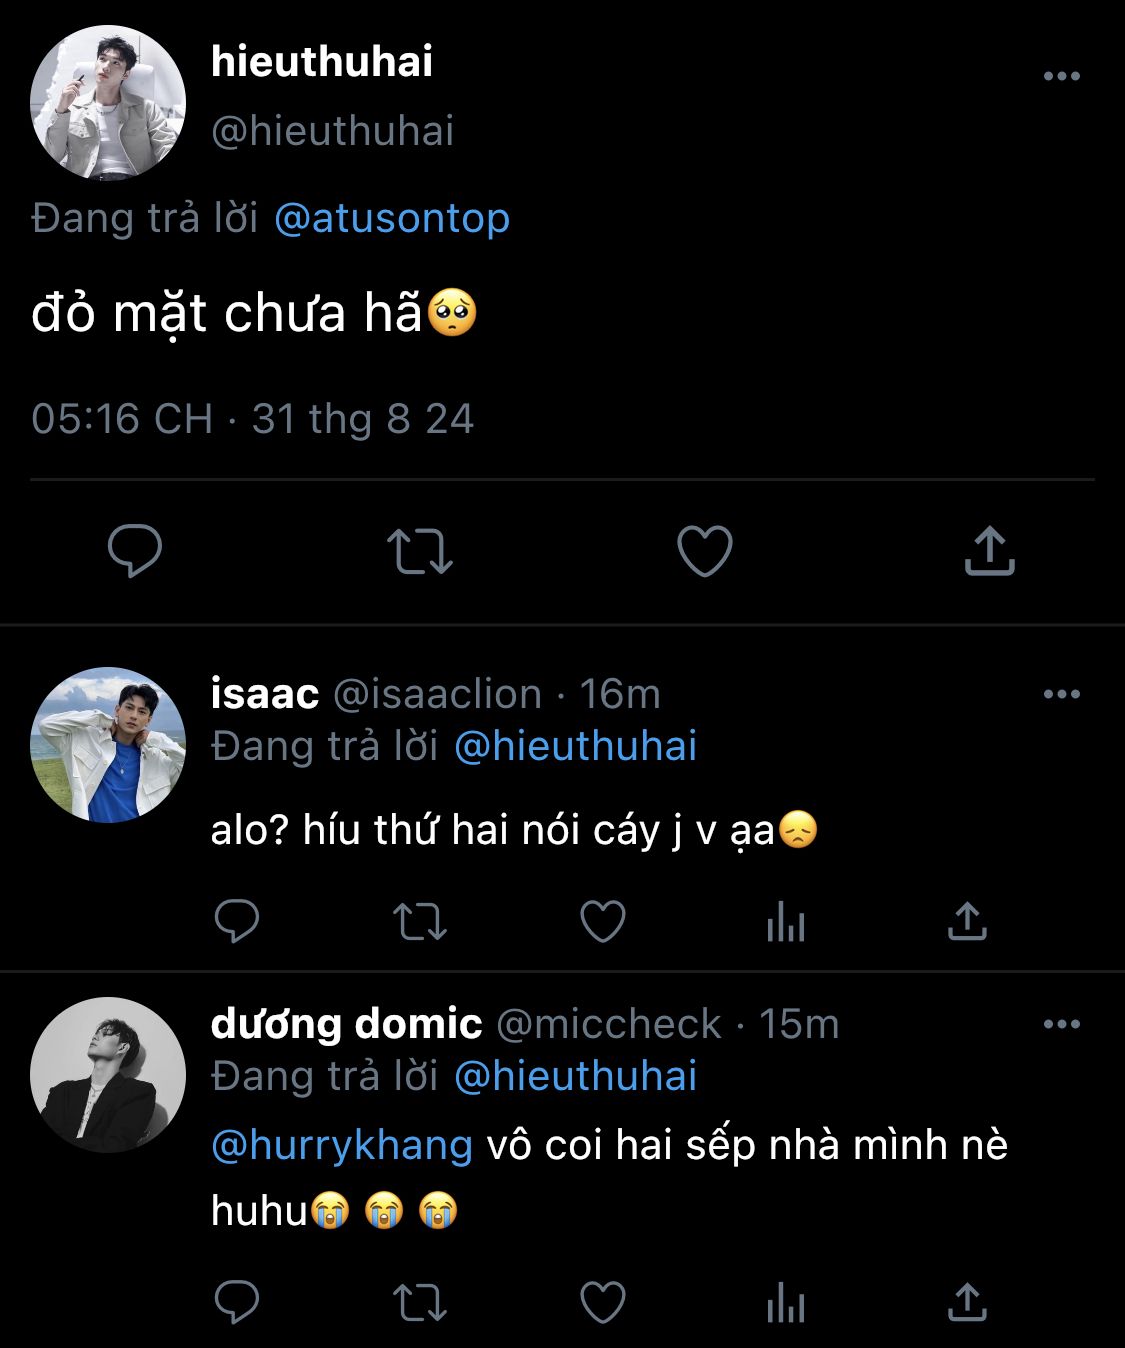Viewport: 1125px width, 1348px height.
Task: Share isaac's reply
Action: 967,922
